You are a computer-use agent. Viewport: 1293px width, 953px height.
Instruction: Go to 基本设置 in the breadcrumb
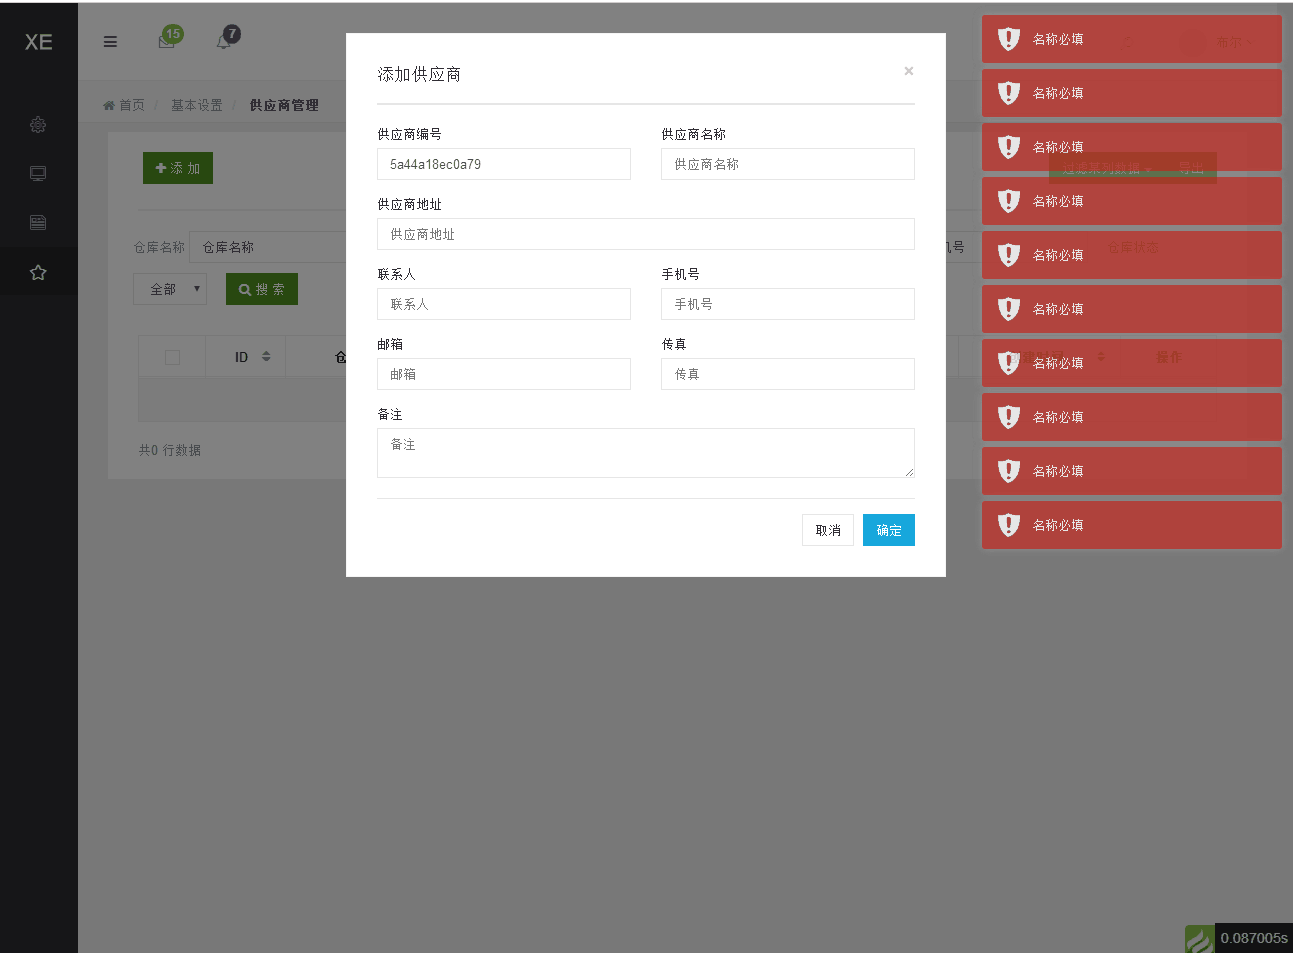(x=197, y=104)
